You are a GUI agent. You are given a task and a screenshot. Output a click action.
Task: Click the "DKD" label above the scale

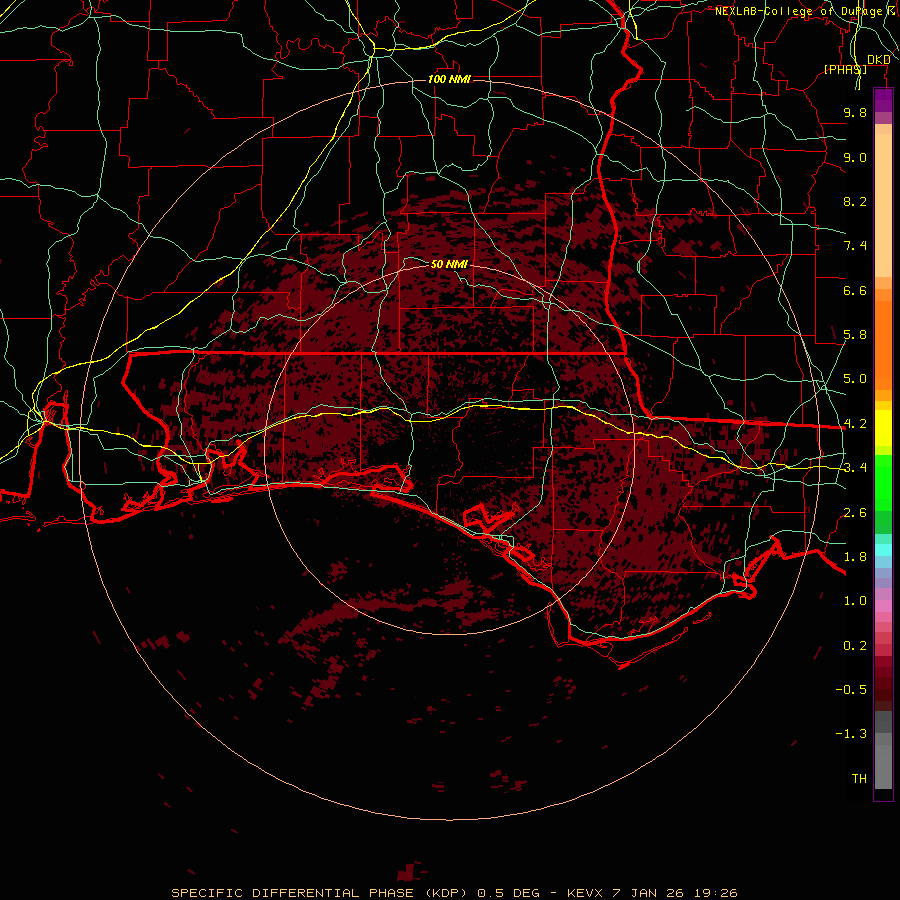point(878,59)
